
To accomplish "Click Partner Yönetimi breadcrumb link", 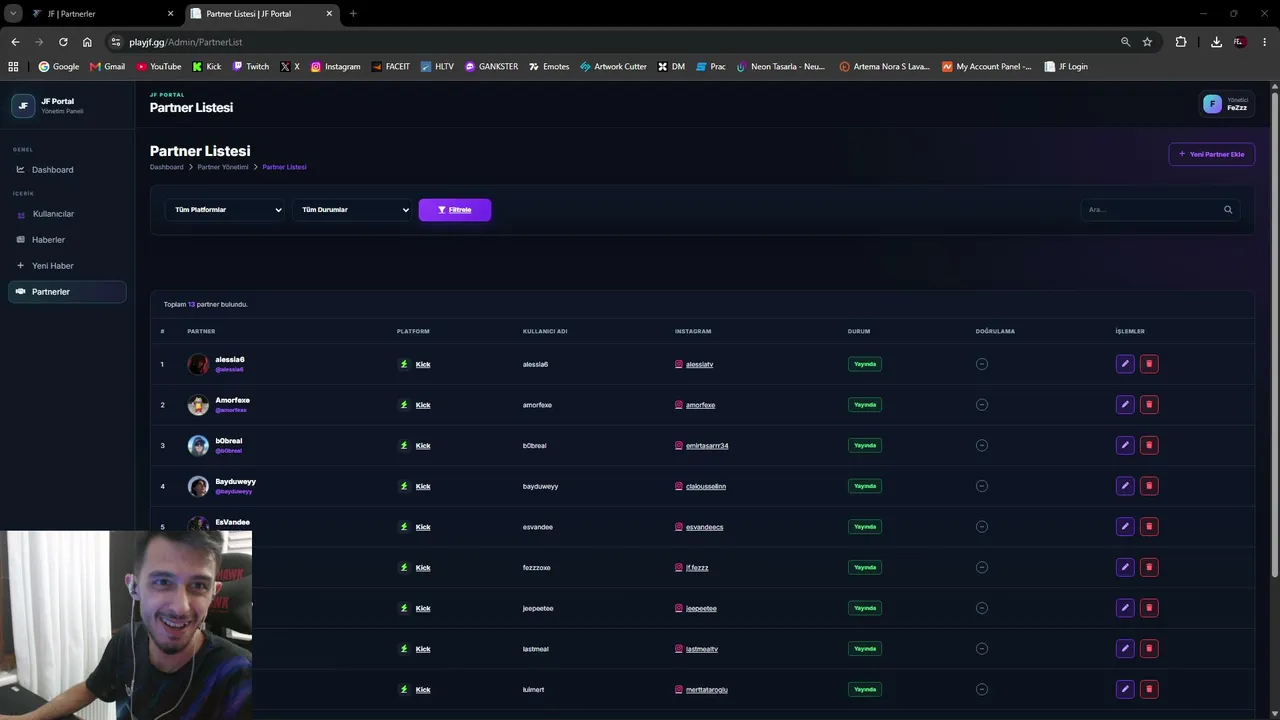I will [x=223, y=167].
